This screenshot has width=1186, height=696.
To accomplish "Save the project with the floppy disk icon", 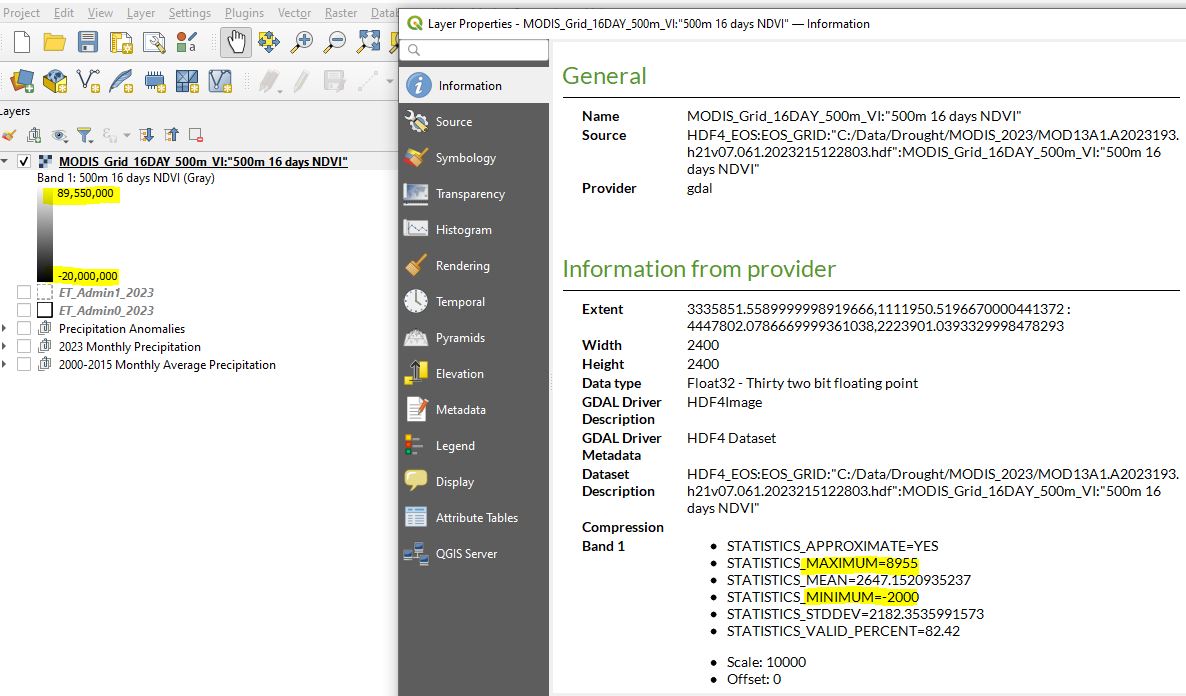I will pos(88,42).
